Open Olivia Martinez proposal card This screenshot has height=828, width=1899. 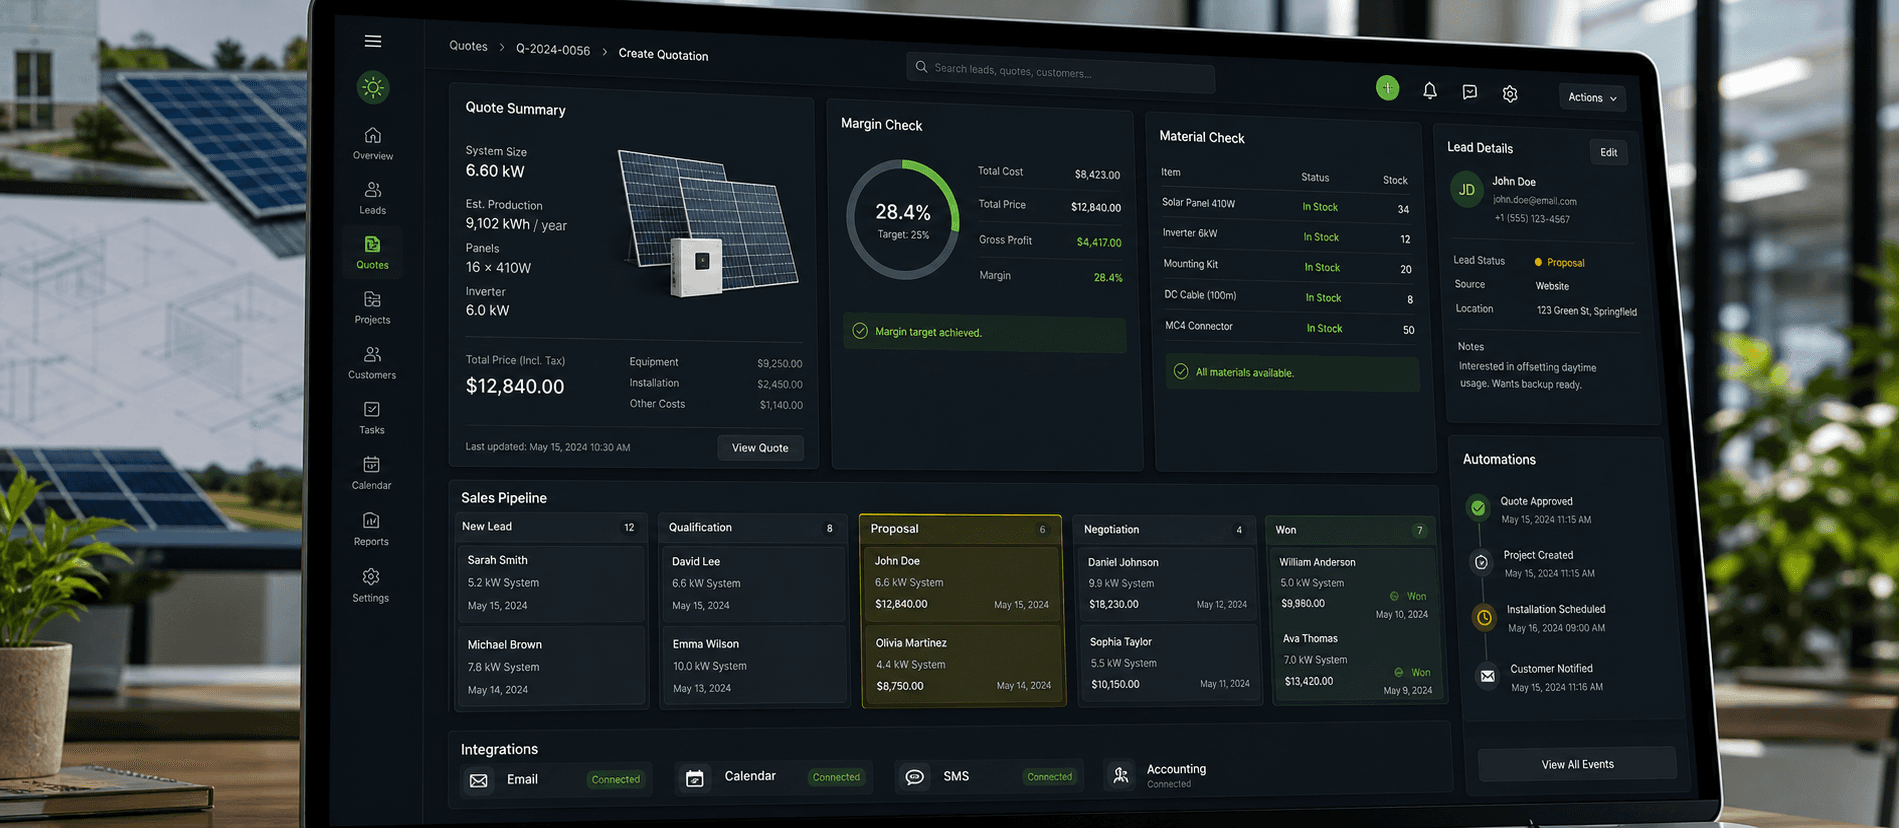pos(963,665)
